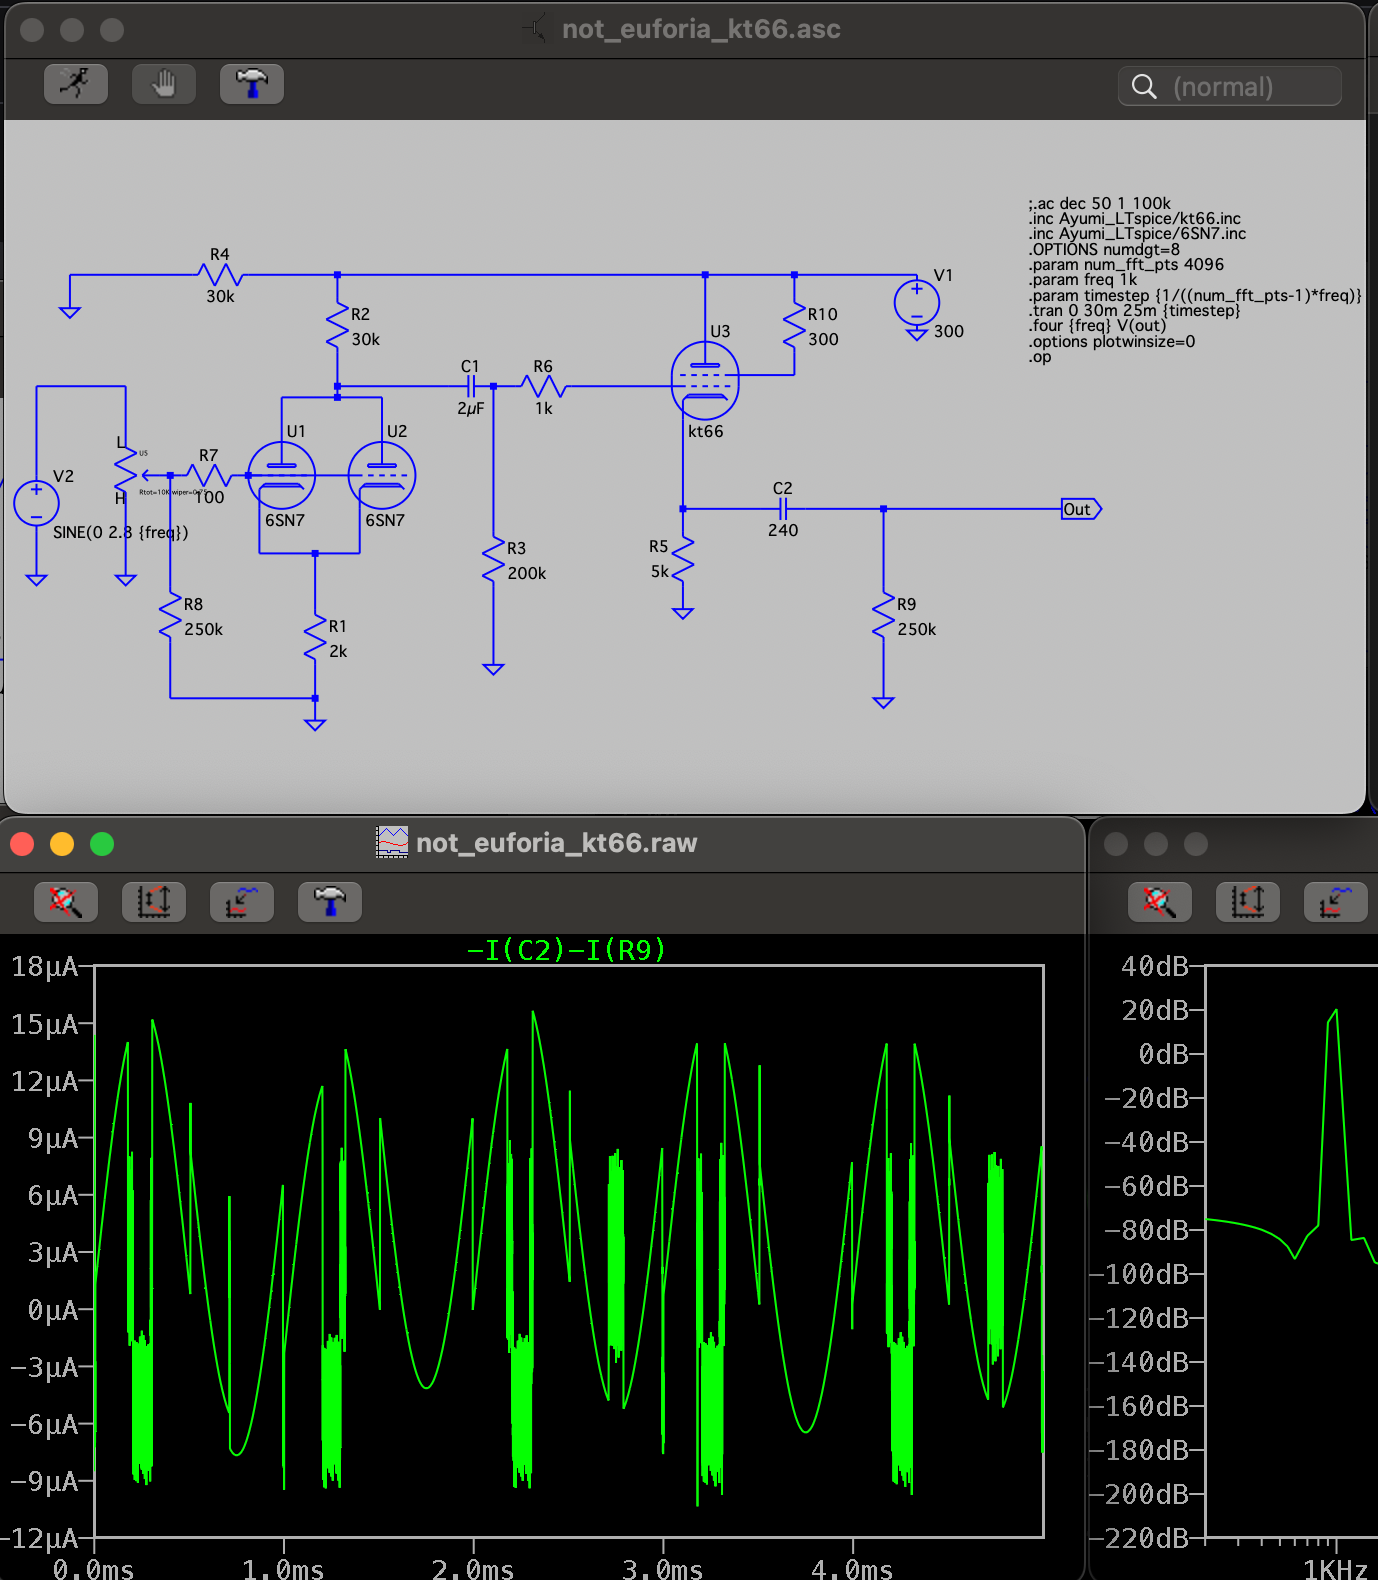Viewport: 1378px width, 1580px height.
Task: Click zoom-to-fit icon in FFT window
Action: [1160, 902]
